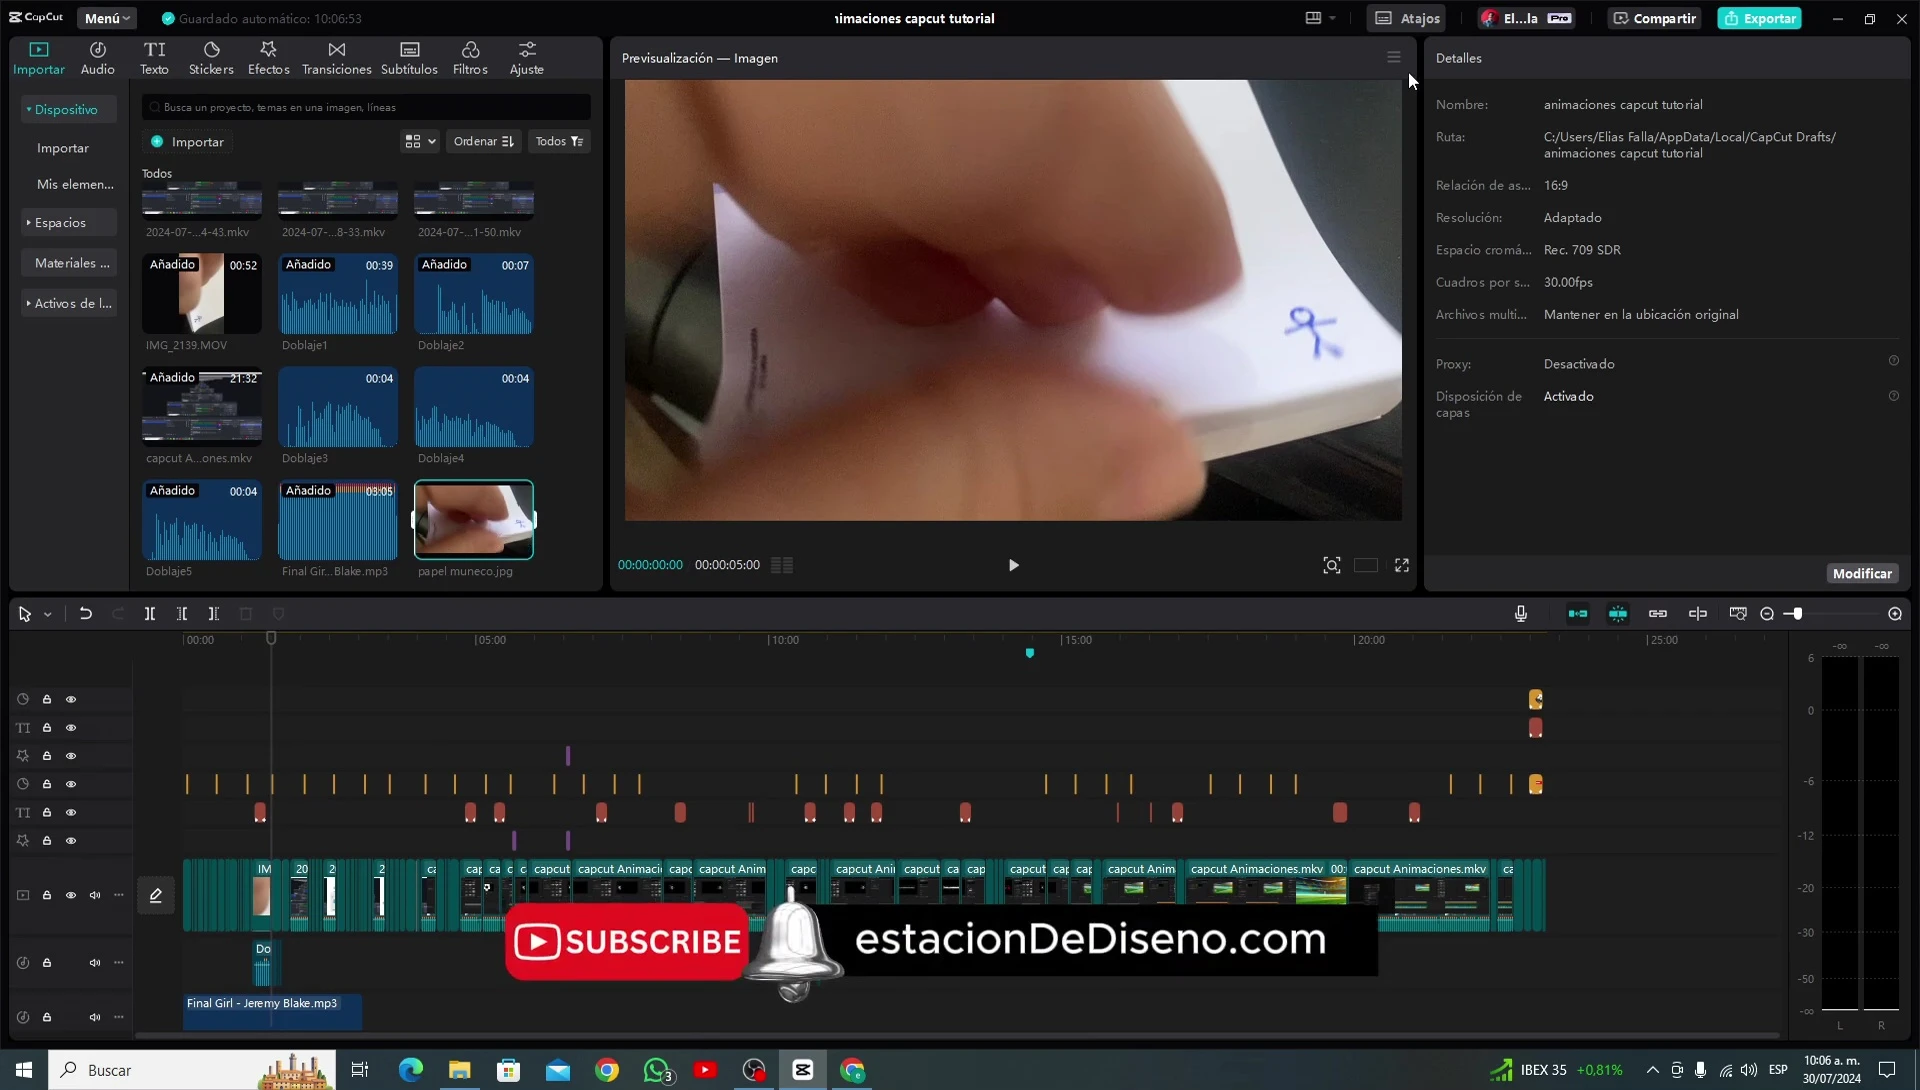Open the Subtítulos panel icon
Screen dimensions: 1920x1090
(x=409, y=58)
